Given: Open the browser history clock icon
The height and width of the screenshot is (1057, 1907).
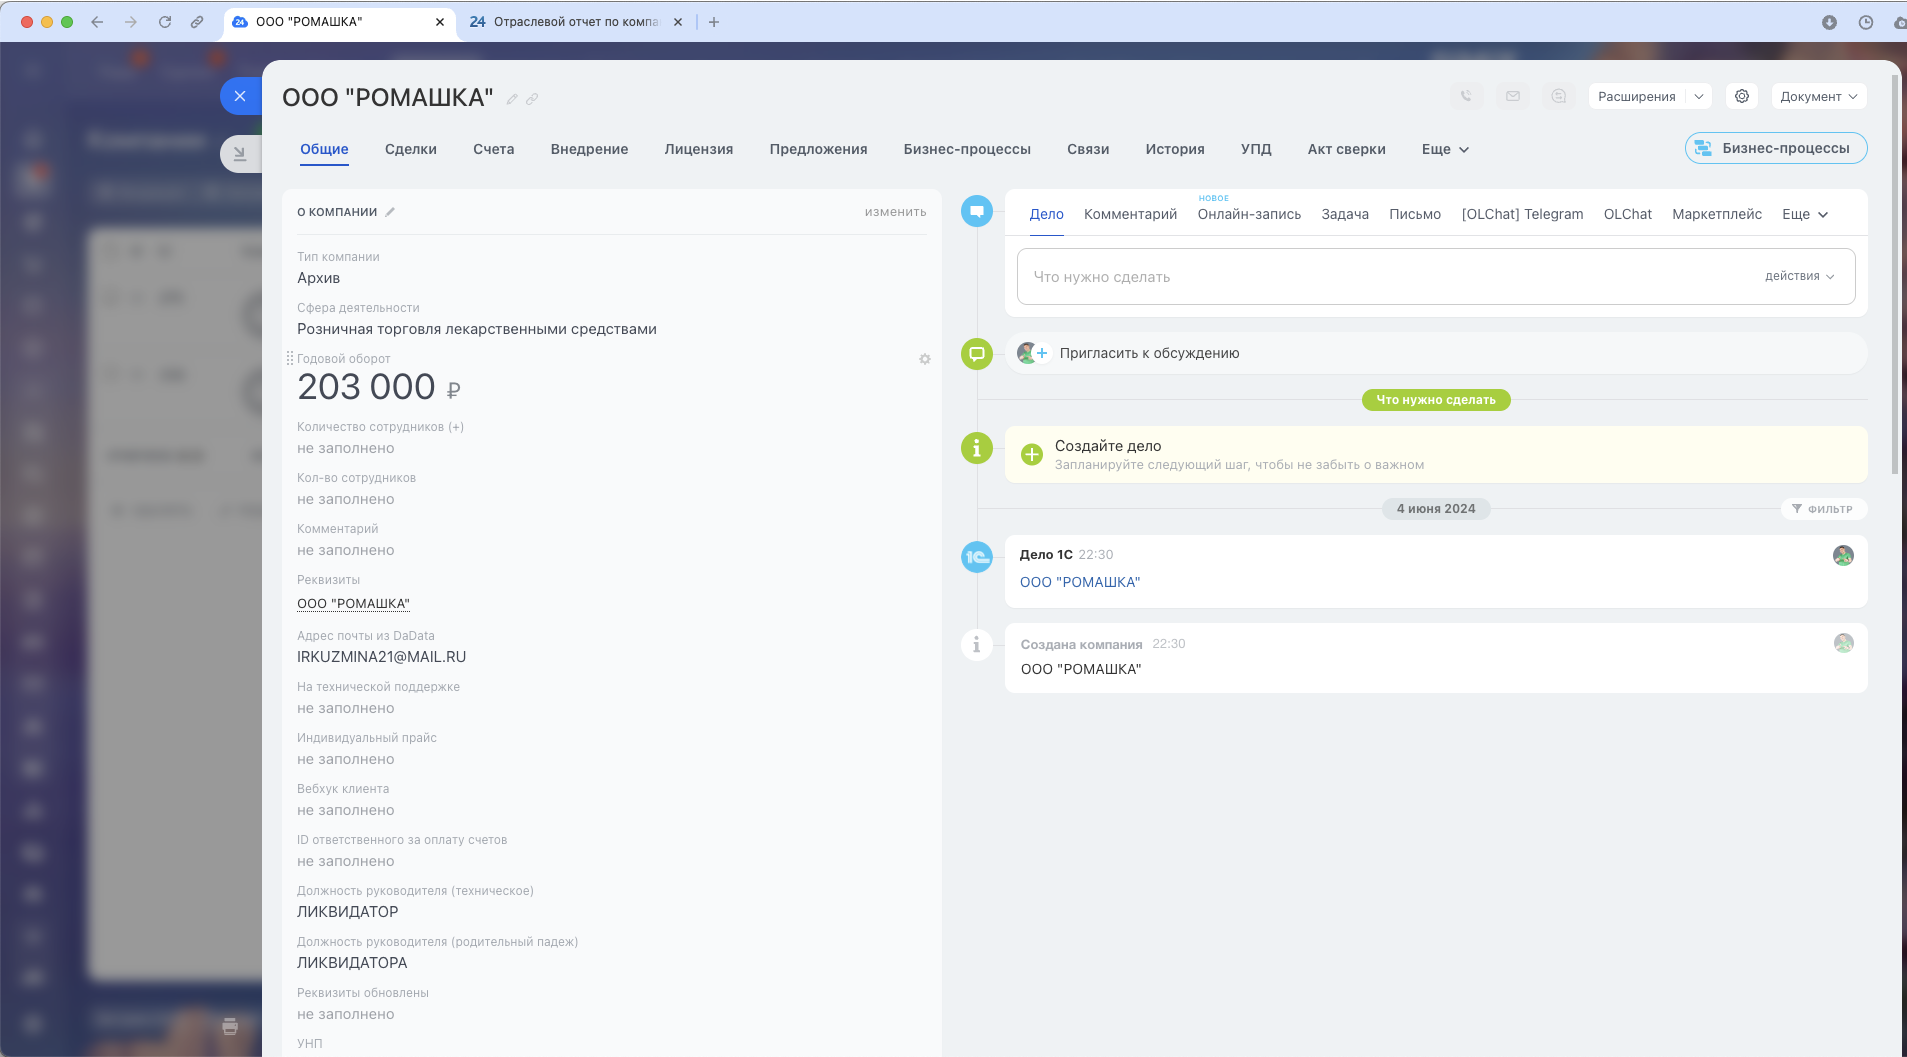Looking at the screenshot, I should coord(1866,22).
